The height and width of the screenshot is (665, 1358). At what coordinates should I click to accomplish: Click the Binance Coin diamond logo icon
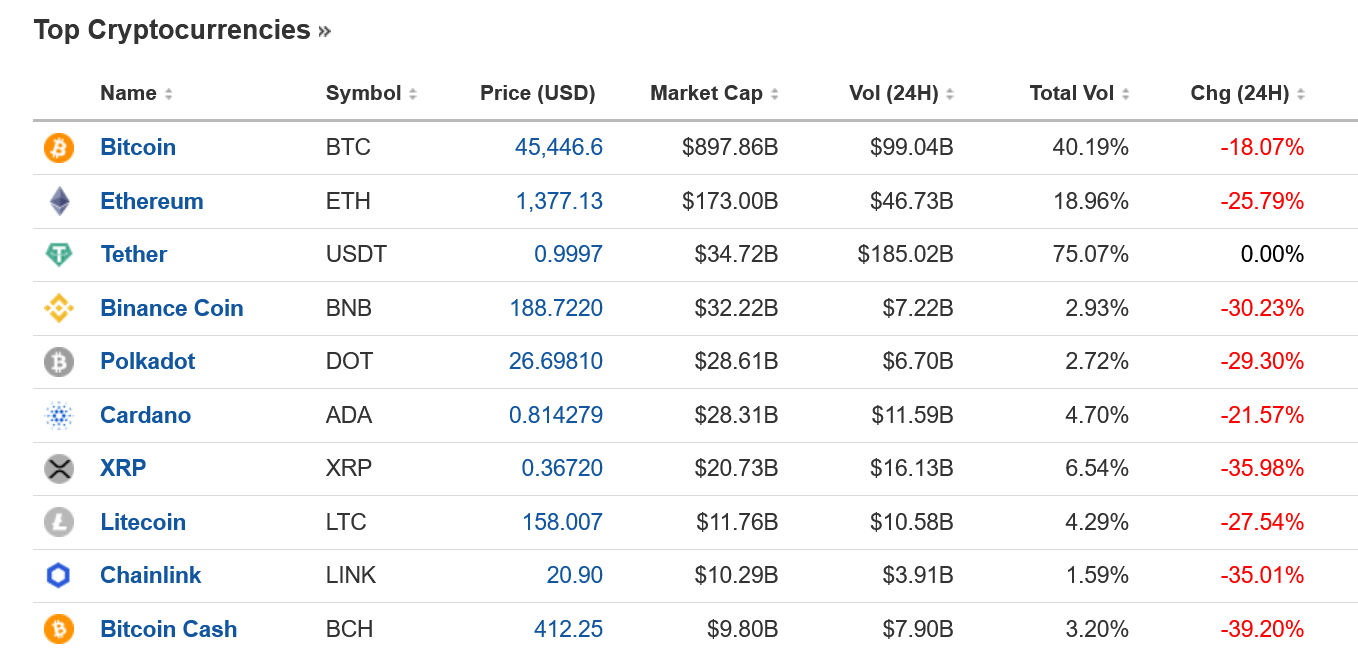coord(58,308)
